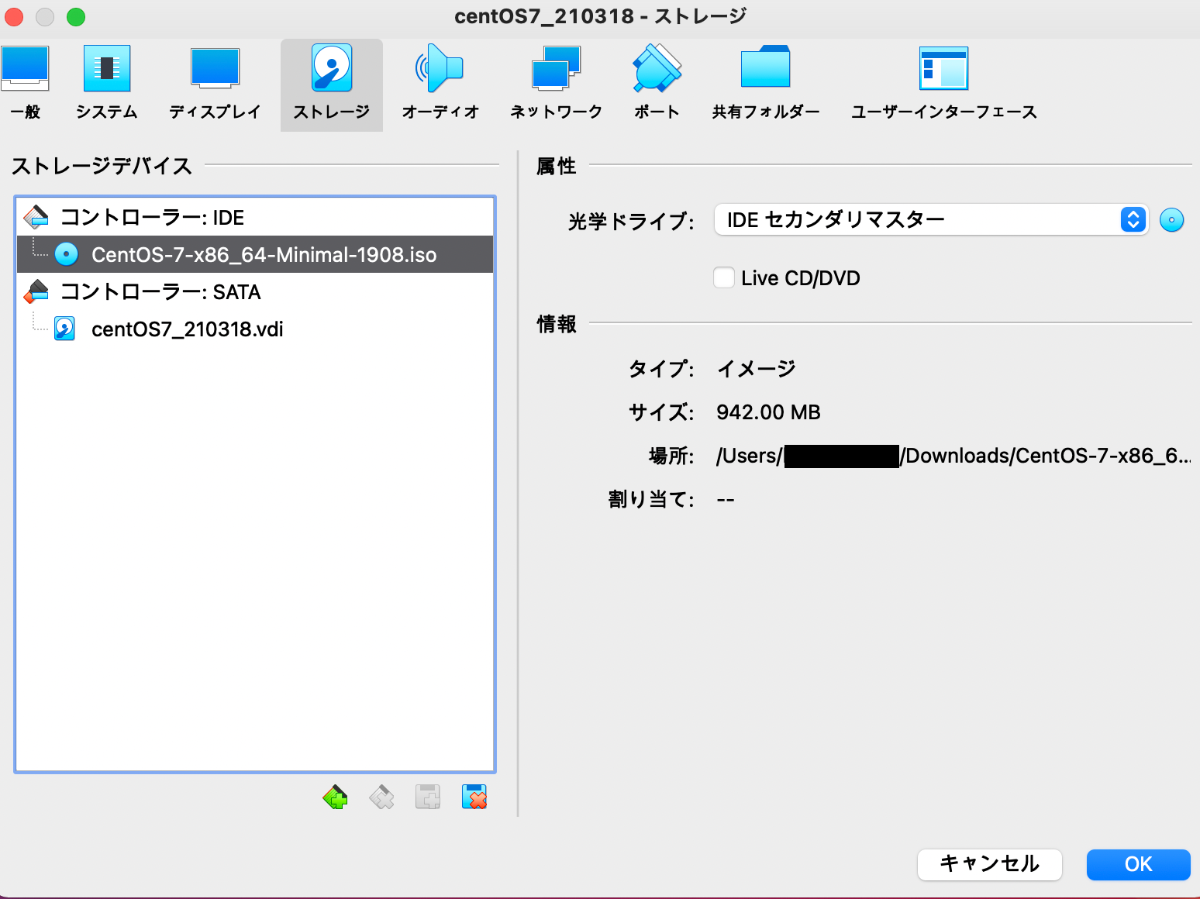1200x899 pixels.
Task: Click the CD icon beside the ISO file
Action: tap(66, 254)
